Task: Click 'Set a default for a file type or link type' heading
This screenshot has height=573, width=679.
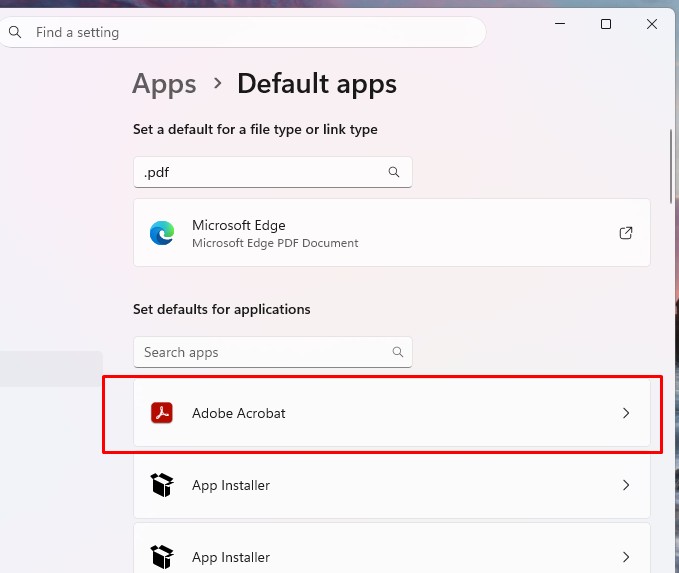Action: click(x=255, y=129)
